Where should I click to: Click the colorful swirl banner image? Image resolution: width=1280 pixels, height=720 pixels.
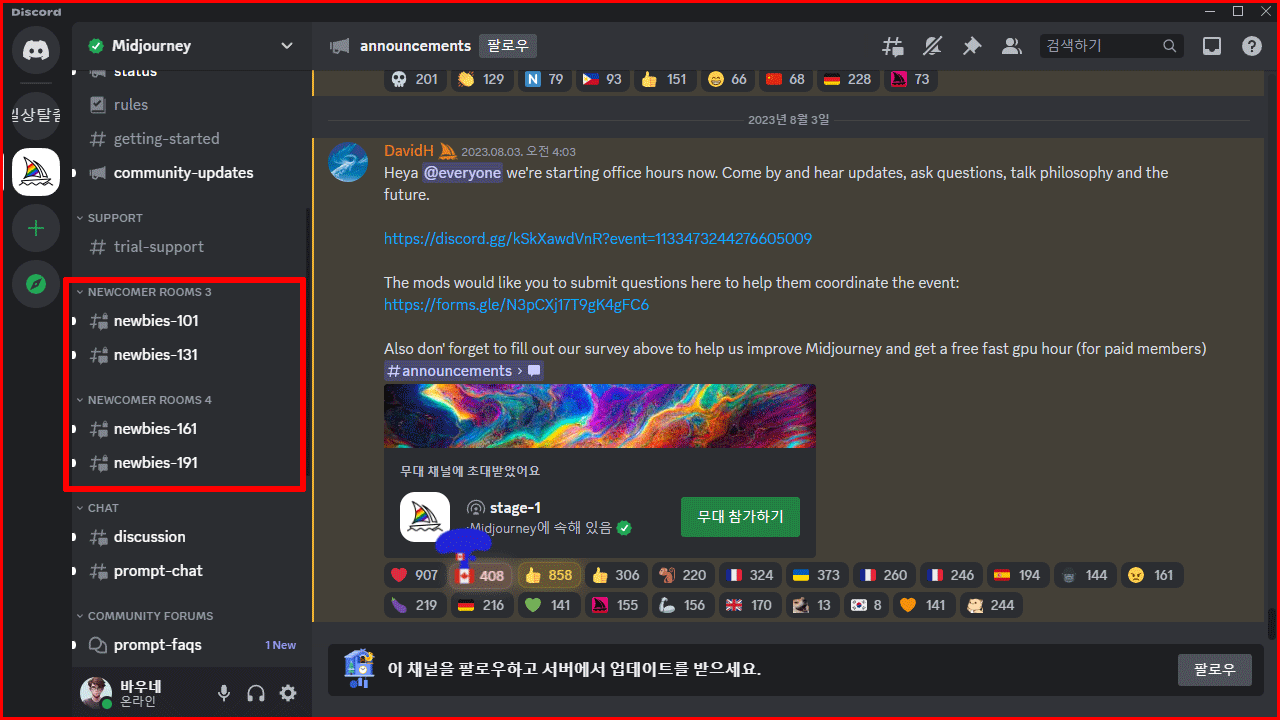click(x=600, y=416)
